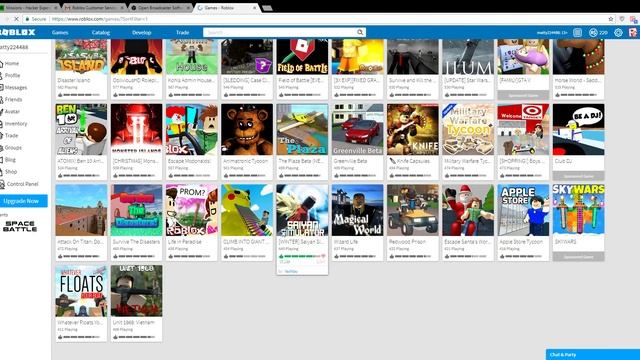
Task: Open Groups in sidebar
Action: tap(13, 148)
